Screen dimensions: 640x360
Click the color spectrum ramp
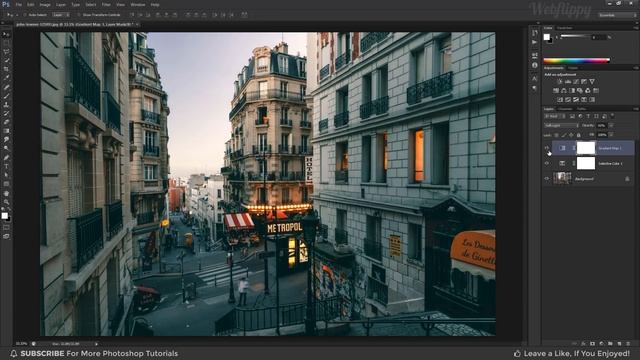[x=577, y=60]
